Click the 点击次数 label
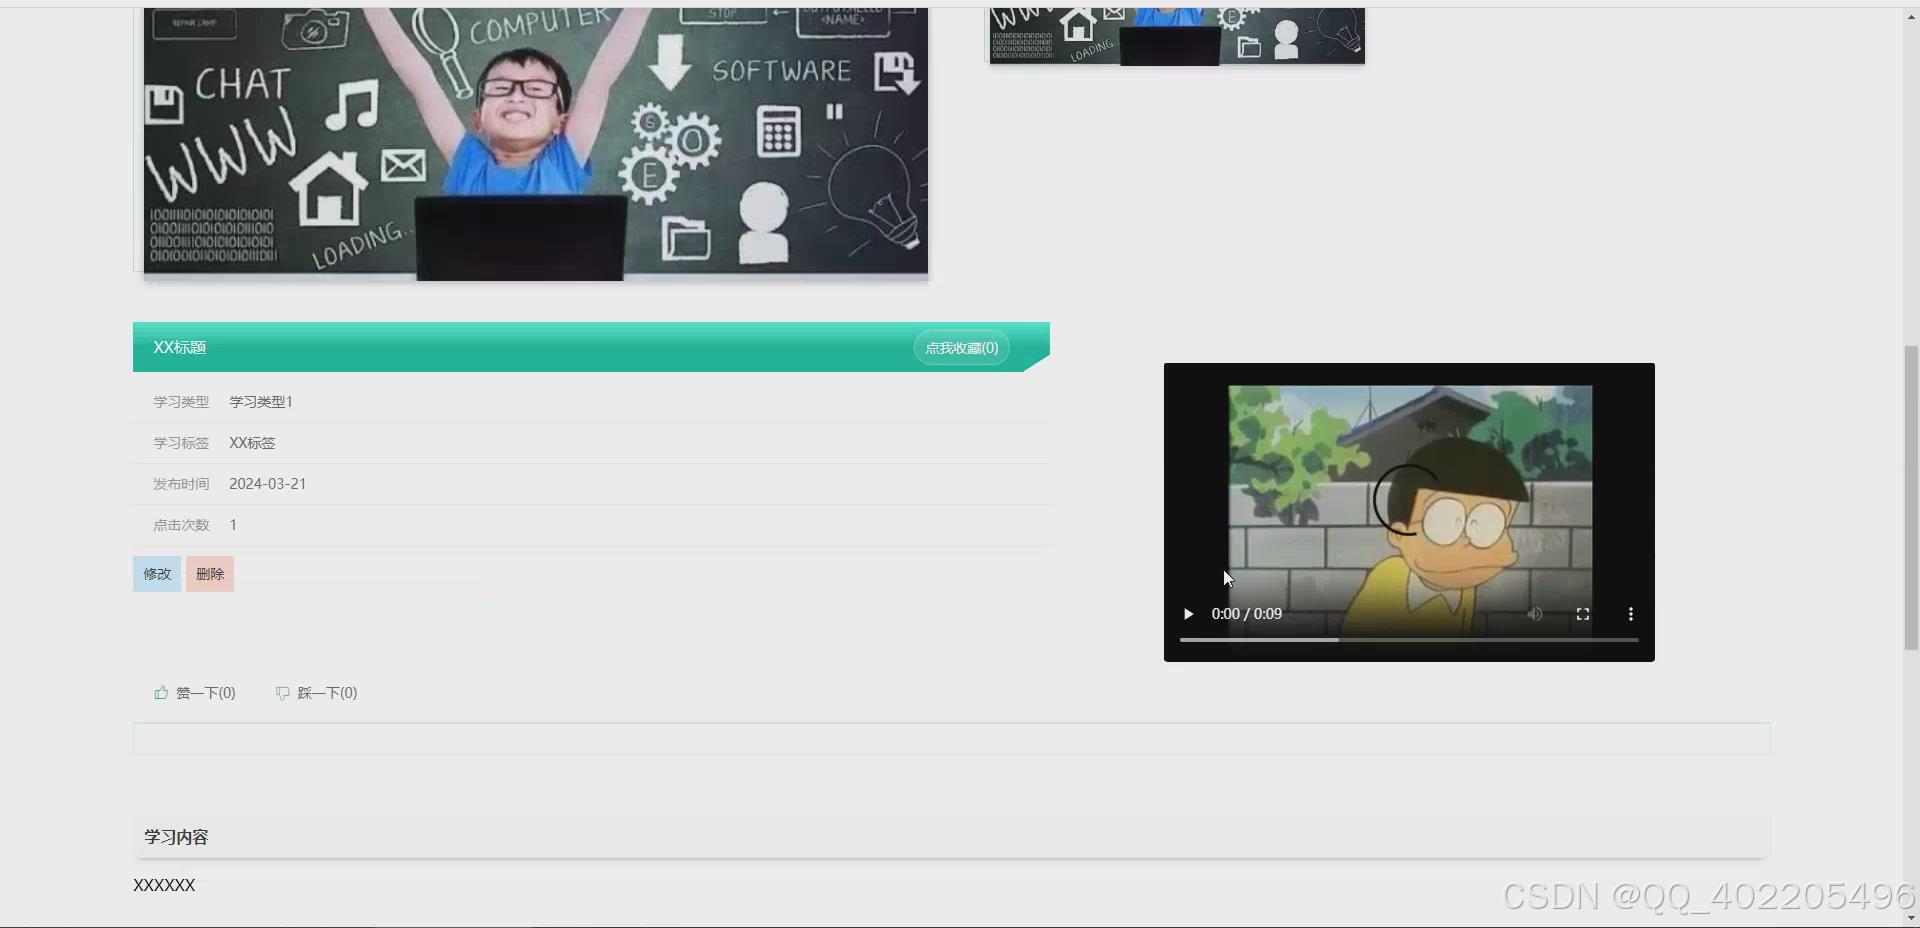The height and width of the screenshot is (928, 1920). (181, 525)
